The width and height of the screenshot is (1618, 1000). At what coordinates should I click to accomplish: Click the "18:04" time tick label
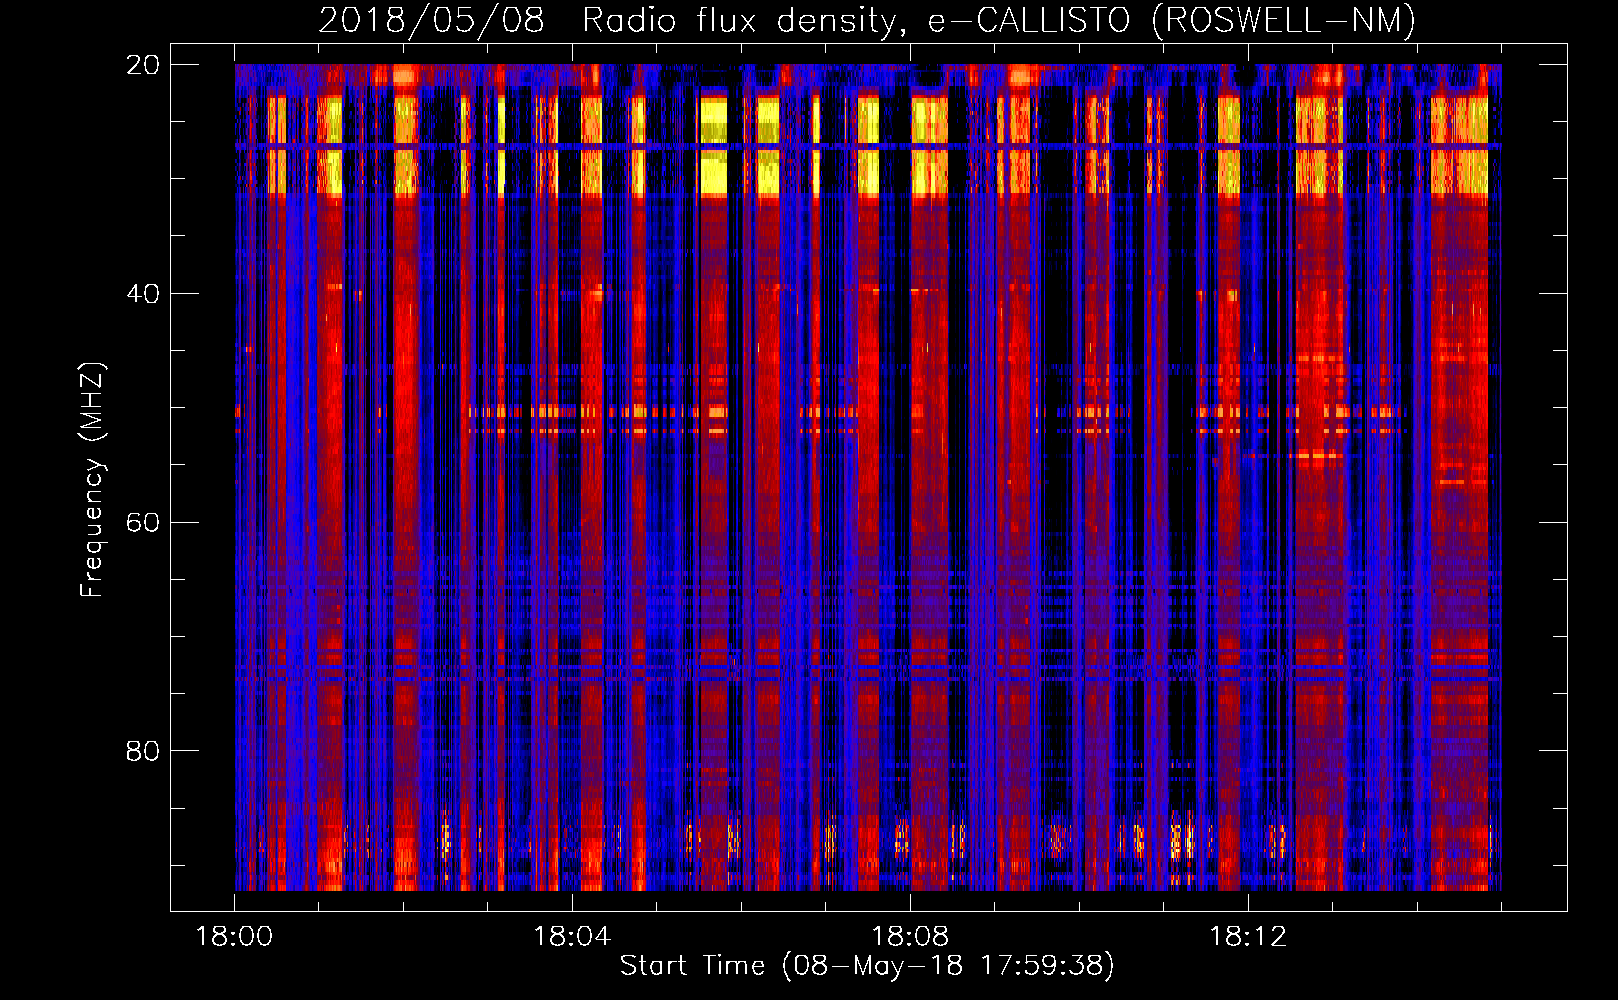tap(572, 936)
